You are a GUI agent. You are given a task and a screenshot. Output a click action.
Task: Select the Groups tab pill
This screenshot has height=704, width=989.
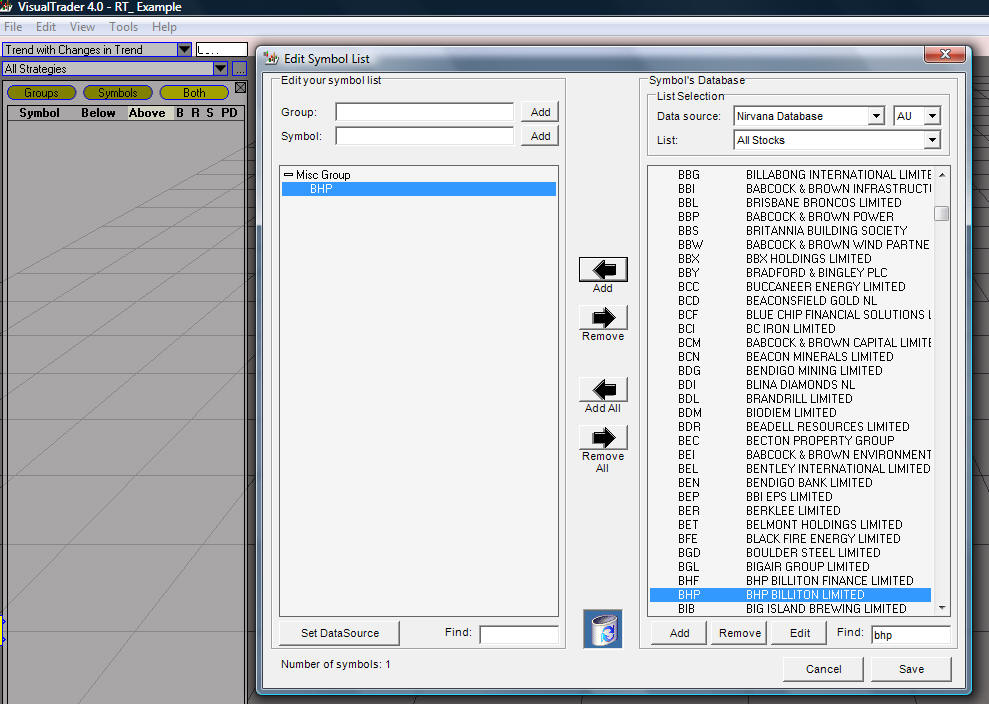pos(42,93)
